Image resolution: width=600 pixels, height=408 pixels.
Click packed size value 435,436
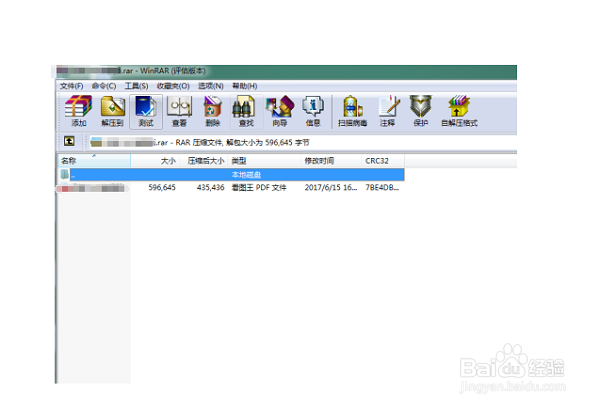tap(210, 188)
